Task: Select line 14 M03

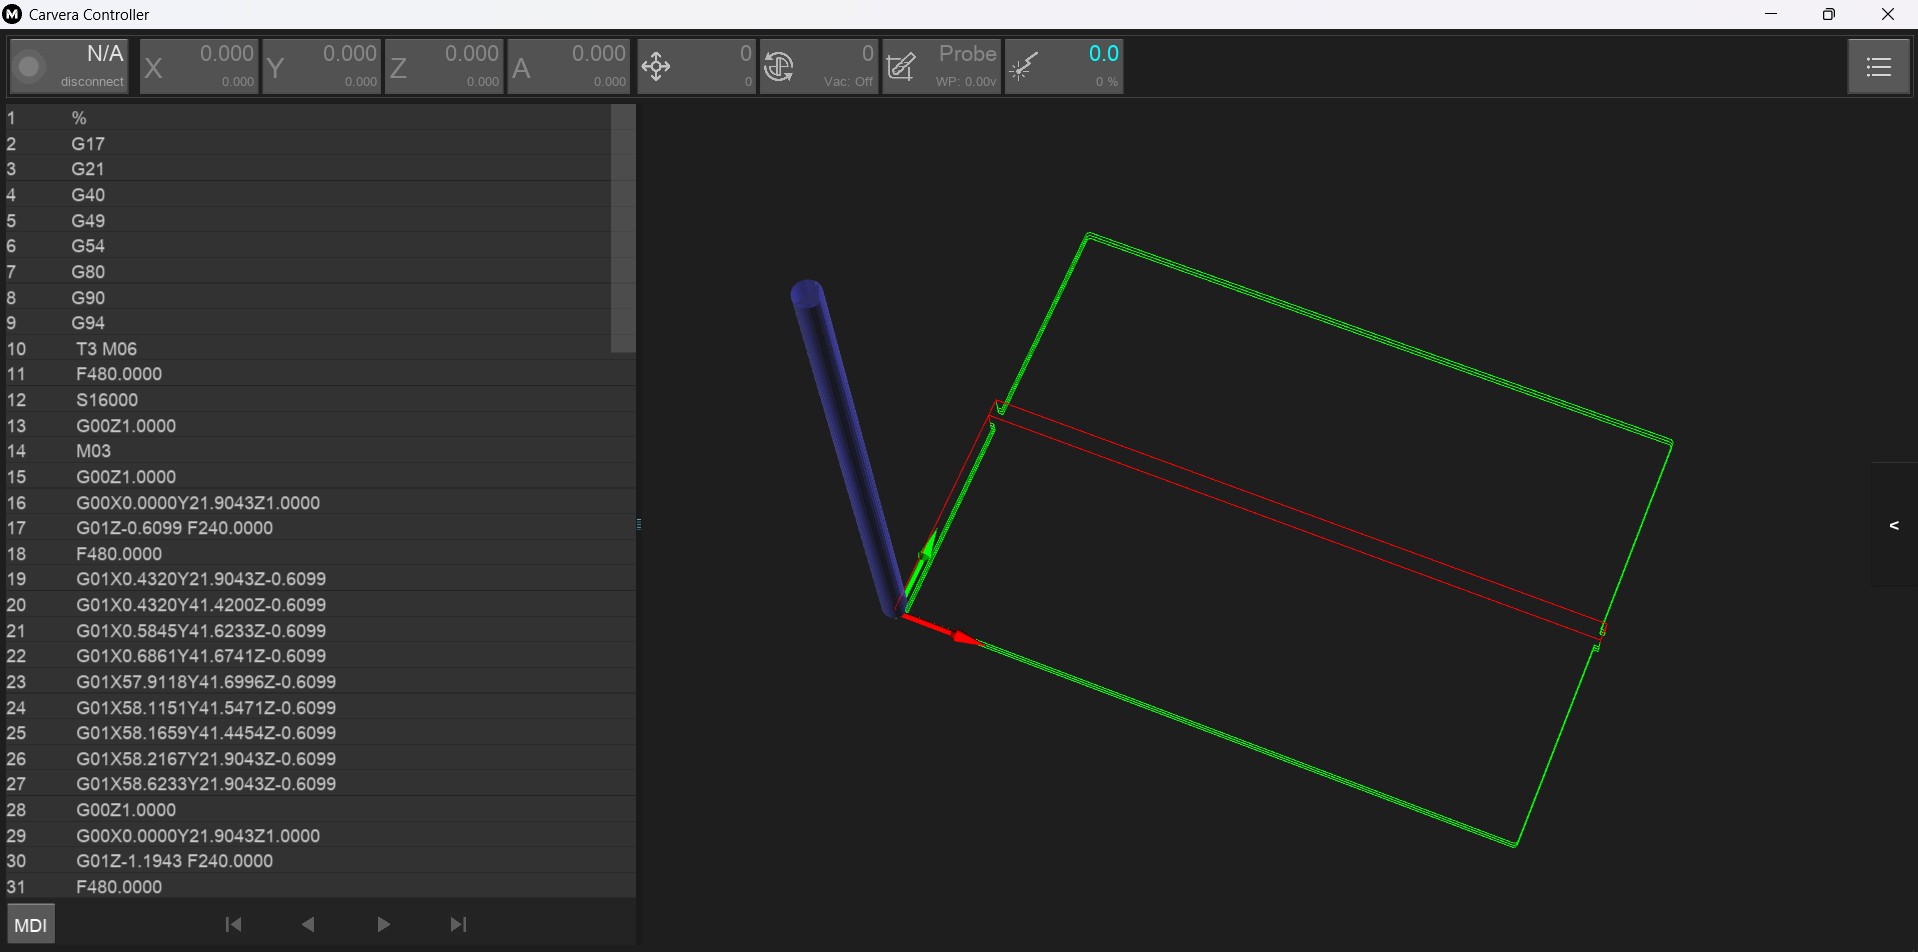Action: [320, 451]
